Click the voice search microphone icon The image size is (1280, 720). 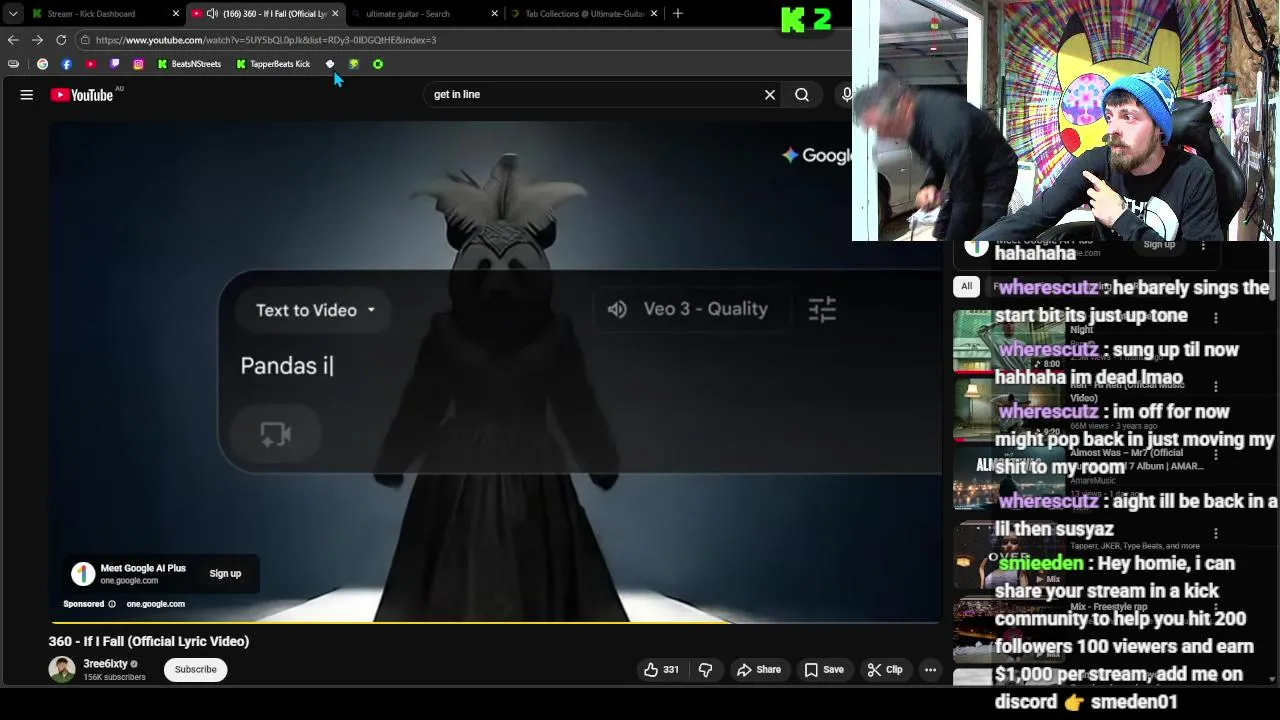pos(846,94)
